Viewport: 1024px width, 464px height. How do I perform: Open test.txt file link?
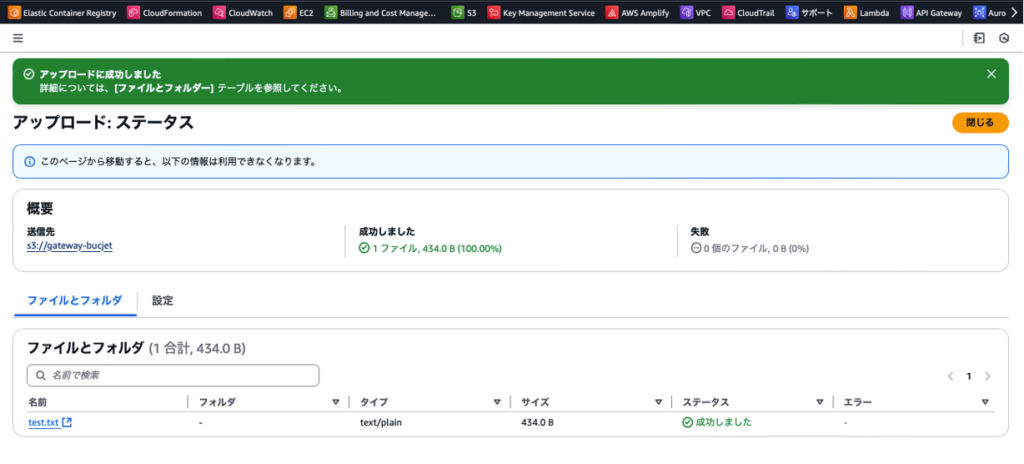44,422
